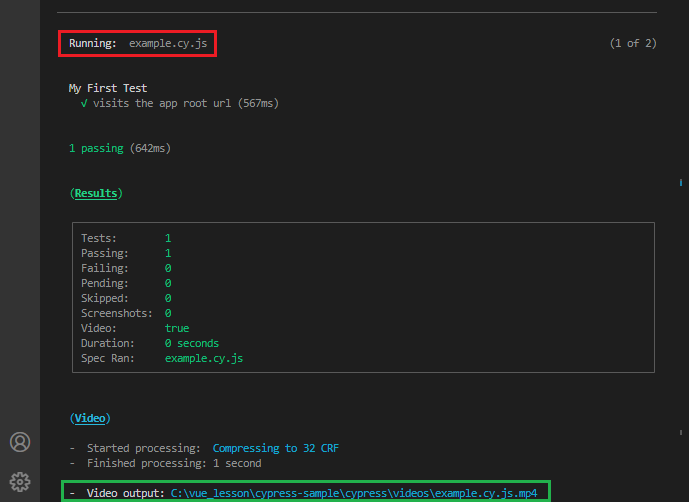Open the video output file path link

354,493
